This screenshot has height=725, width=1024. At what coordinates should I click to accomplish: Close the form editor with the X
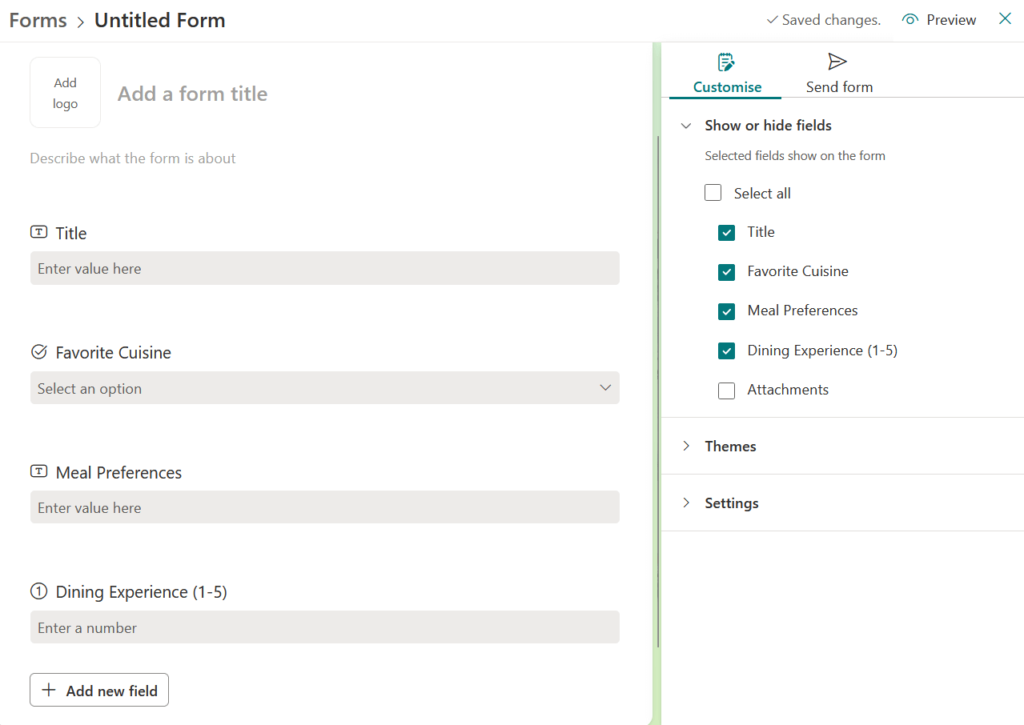click(1005, 18)
